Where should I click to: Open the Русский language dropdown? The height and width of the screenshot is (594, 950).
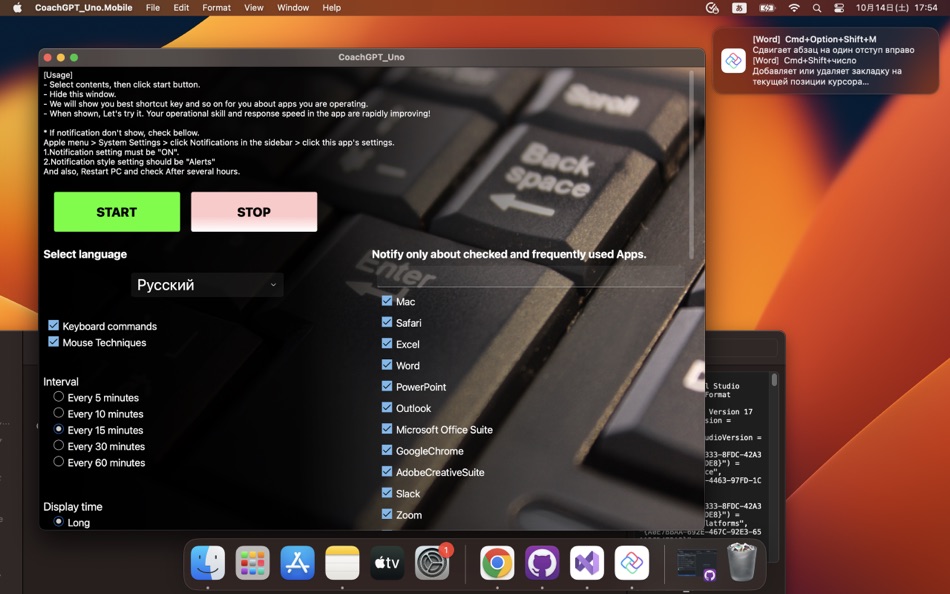[207, 285]
